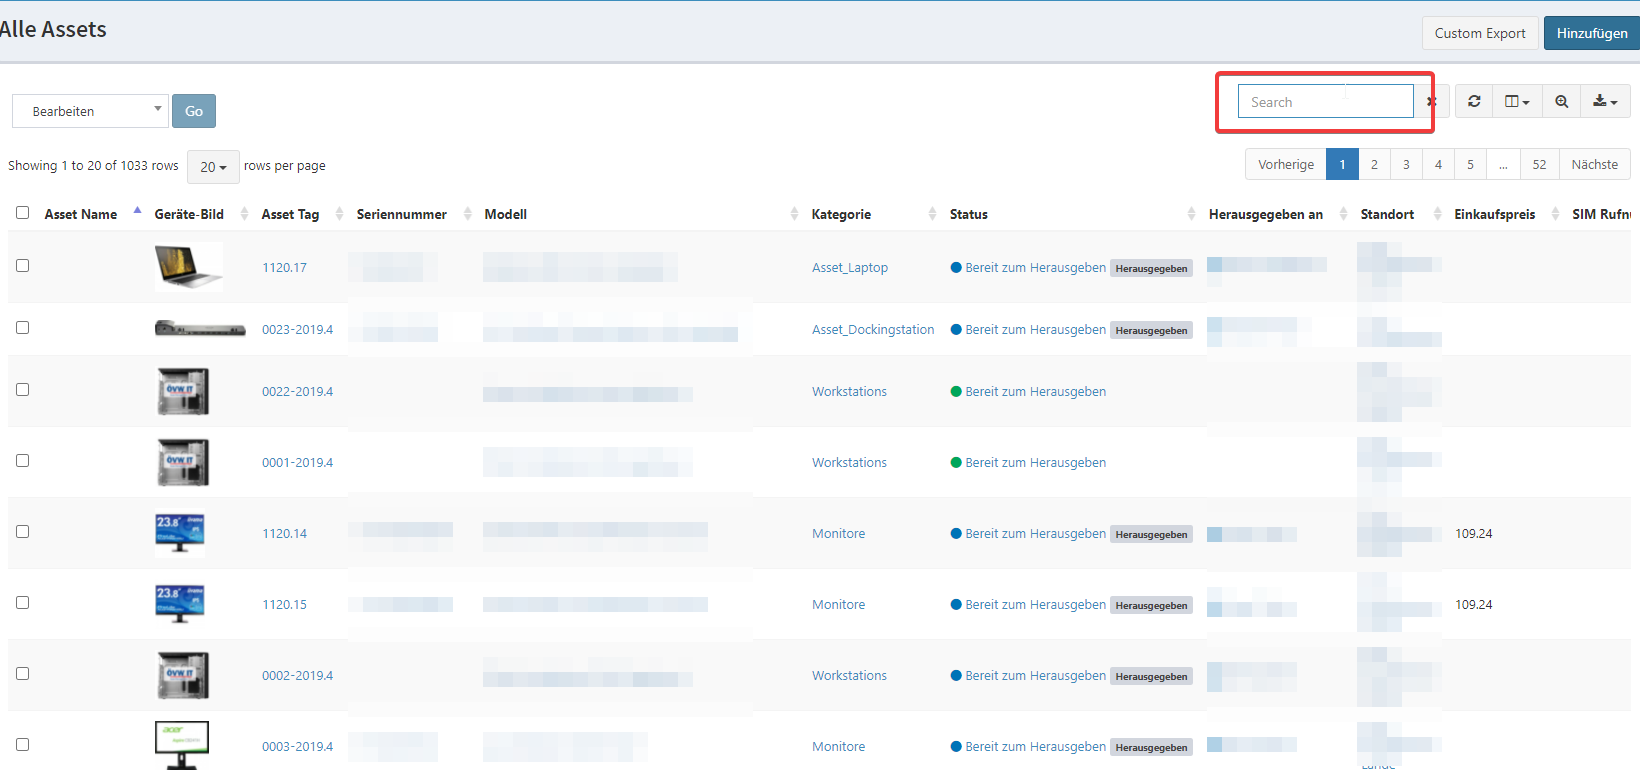This screenshot has width=1640, height=770.
Task: Sort by Asset Tag column arrows
Action: (x=339, y=214)
